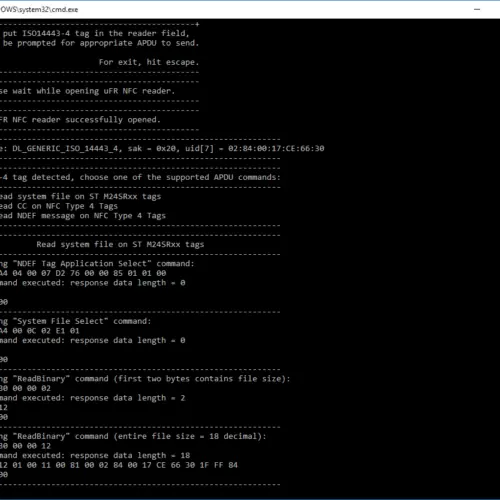This screenshot has height=500, width=500.
Task: Click the 'entire file size = 18 decimal' line
Action: click(x=133, y=436)
